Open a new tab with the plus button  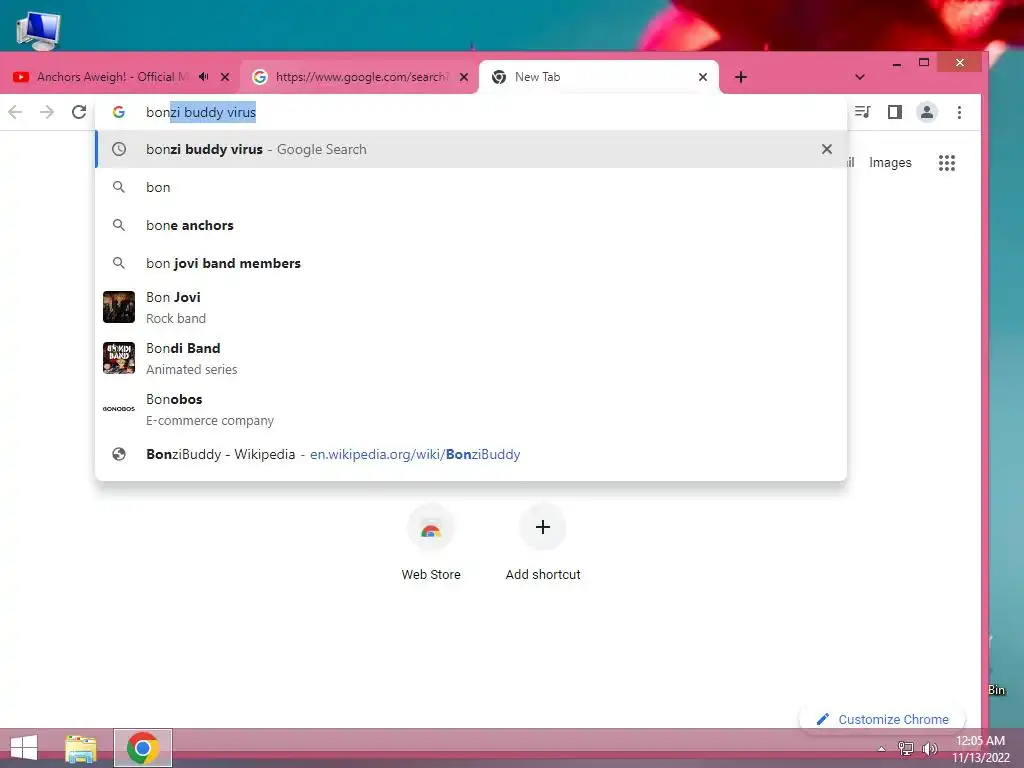coord(741,77)
